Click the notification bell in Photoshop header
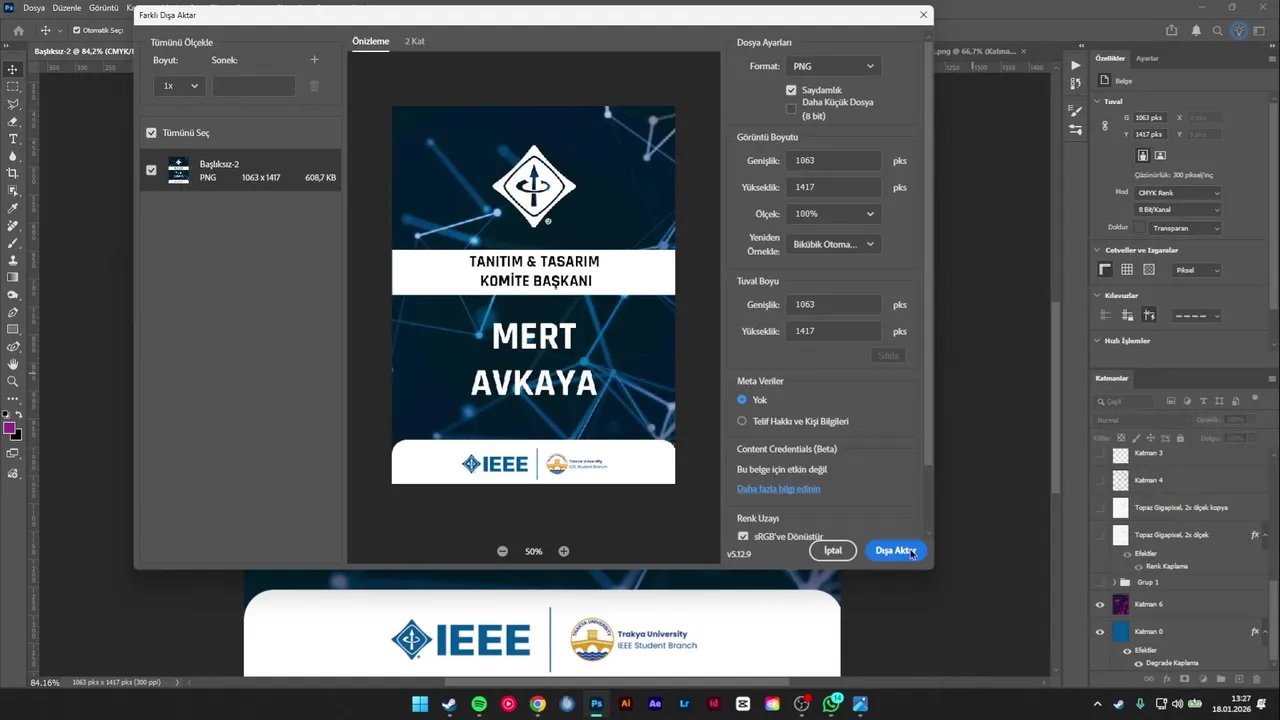 pyautogui.click(x=1196, y=30)
